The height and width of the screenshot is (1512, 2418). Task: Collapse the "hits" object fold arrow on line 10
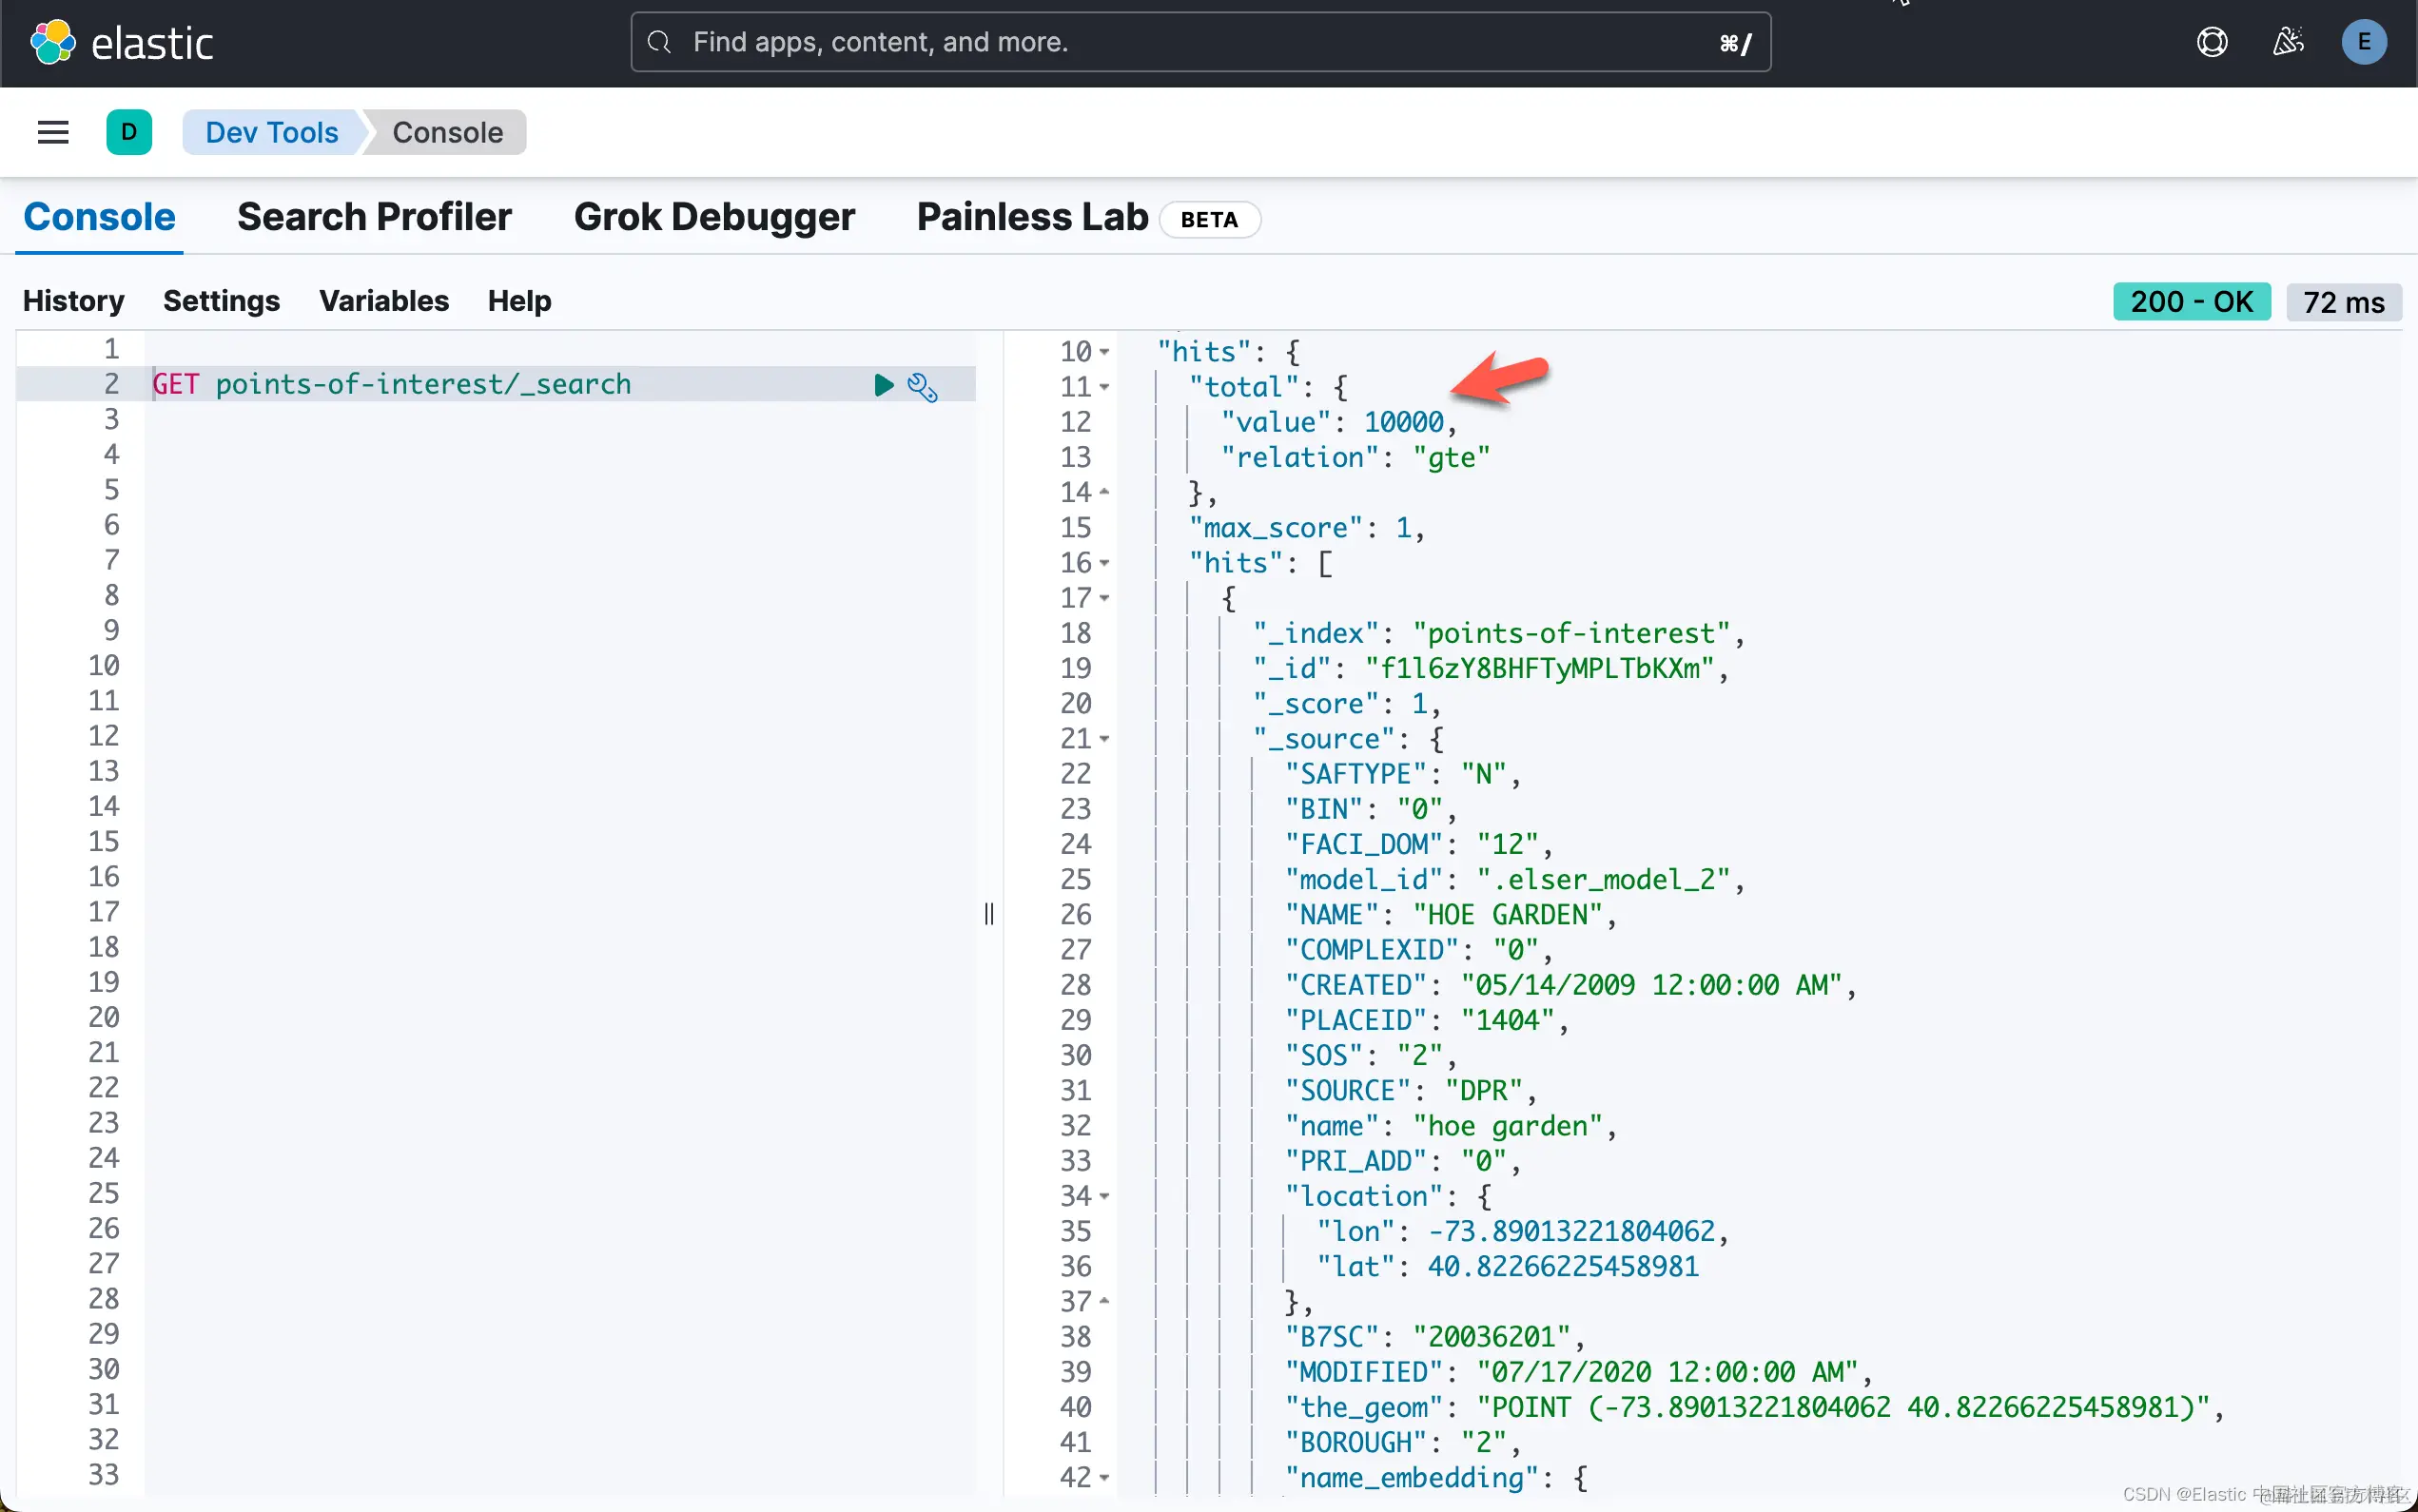tap(1104, 352)
